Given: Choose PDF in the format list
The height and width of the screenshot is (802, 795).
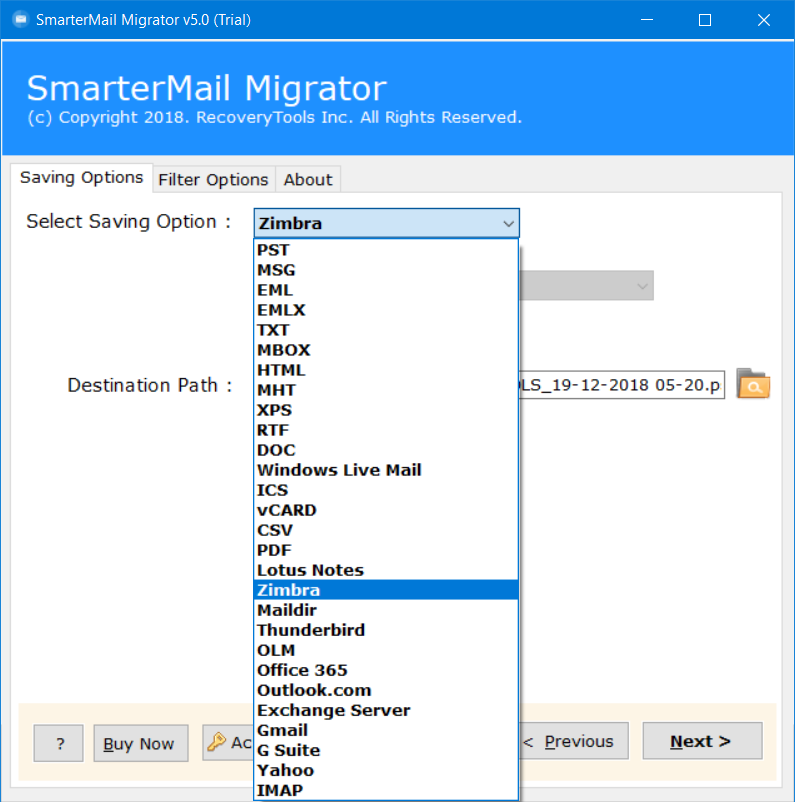Looking at the screenshot, I should click(x=386, y=550).
